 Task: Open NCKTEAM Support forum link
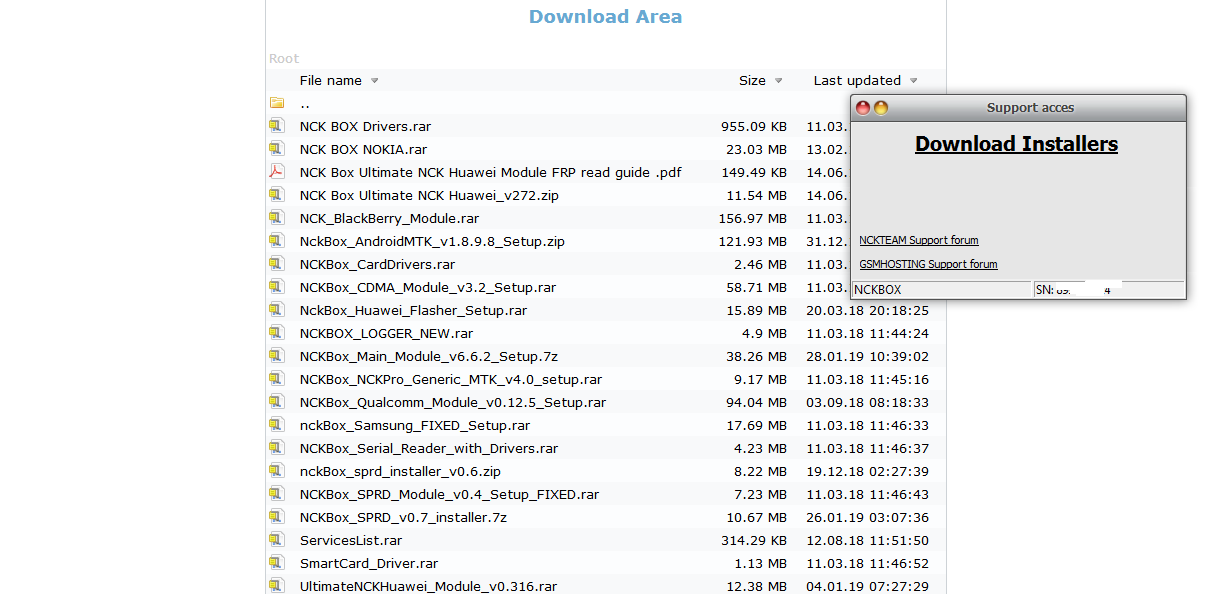point(919,240)
